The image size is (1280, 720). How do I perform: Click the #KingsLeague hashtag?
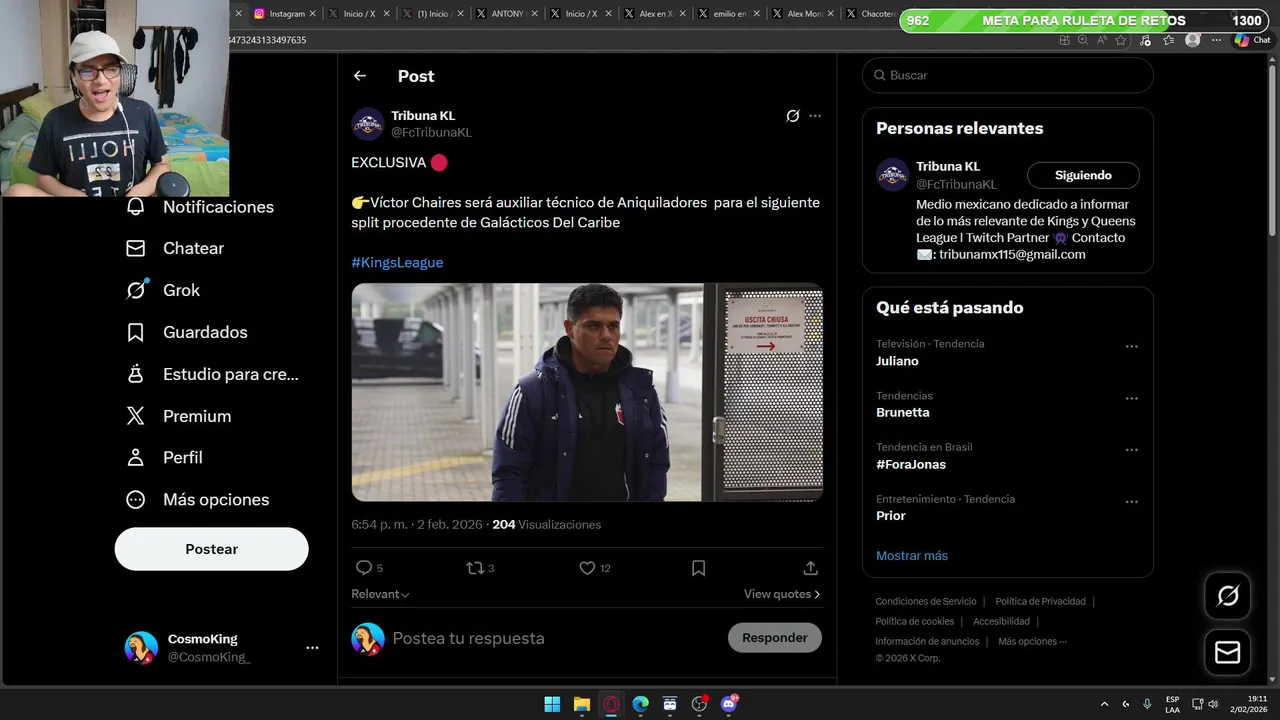click(397, 262)
